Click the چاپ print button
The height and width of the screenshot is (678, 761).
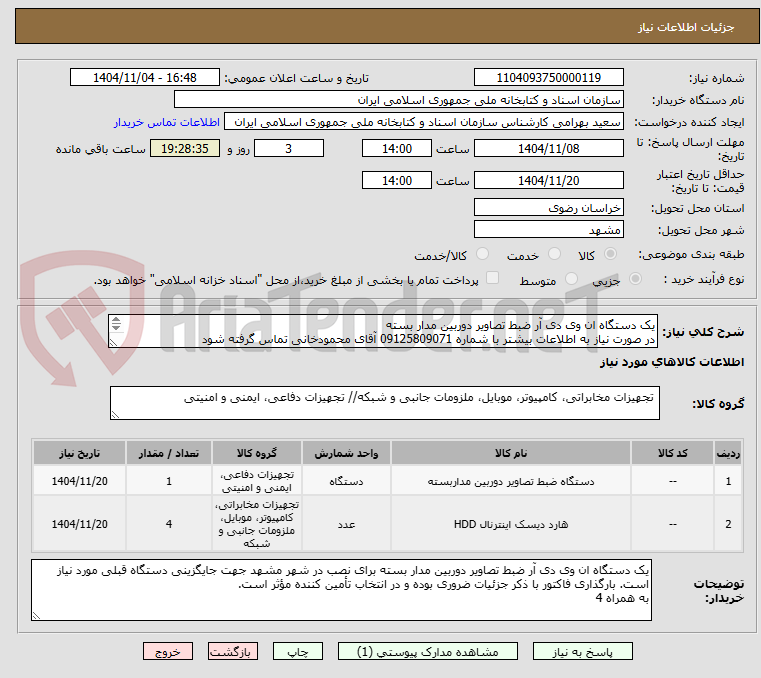point(298,651)
